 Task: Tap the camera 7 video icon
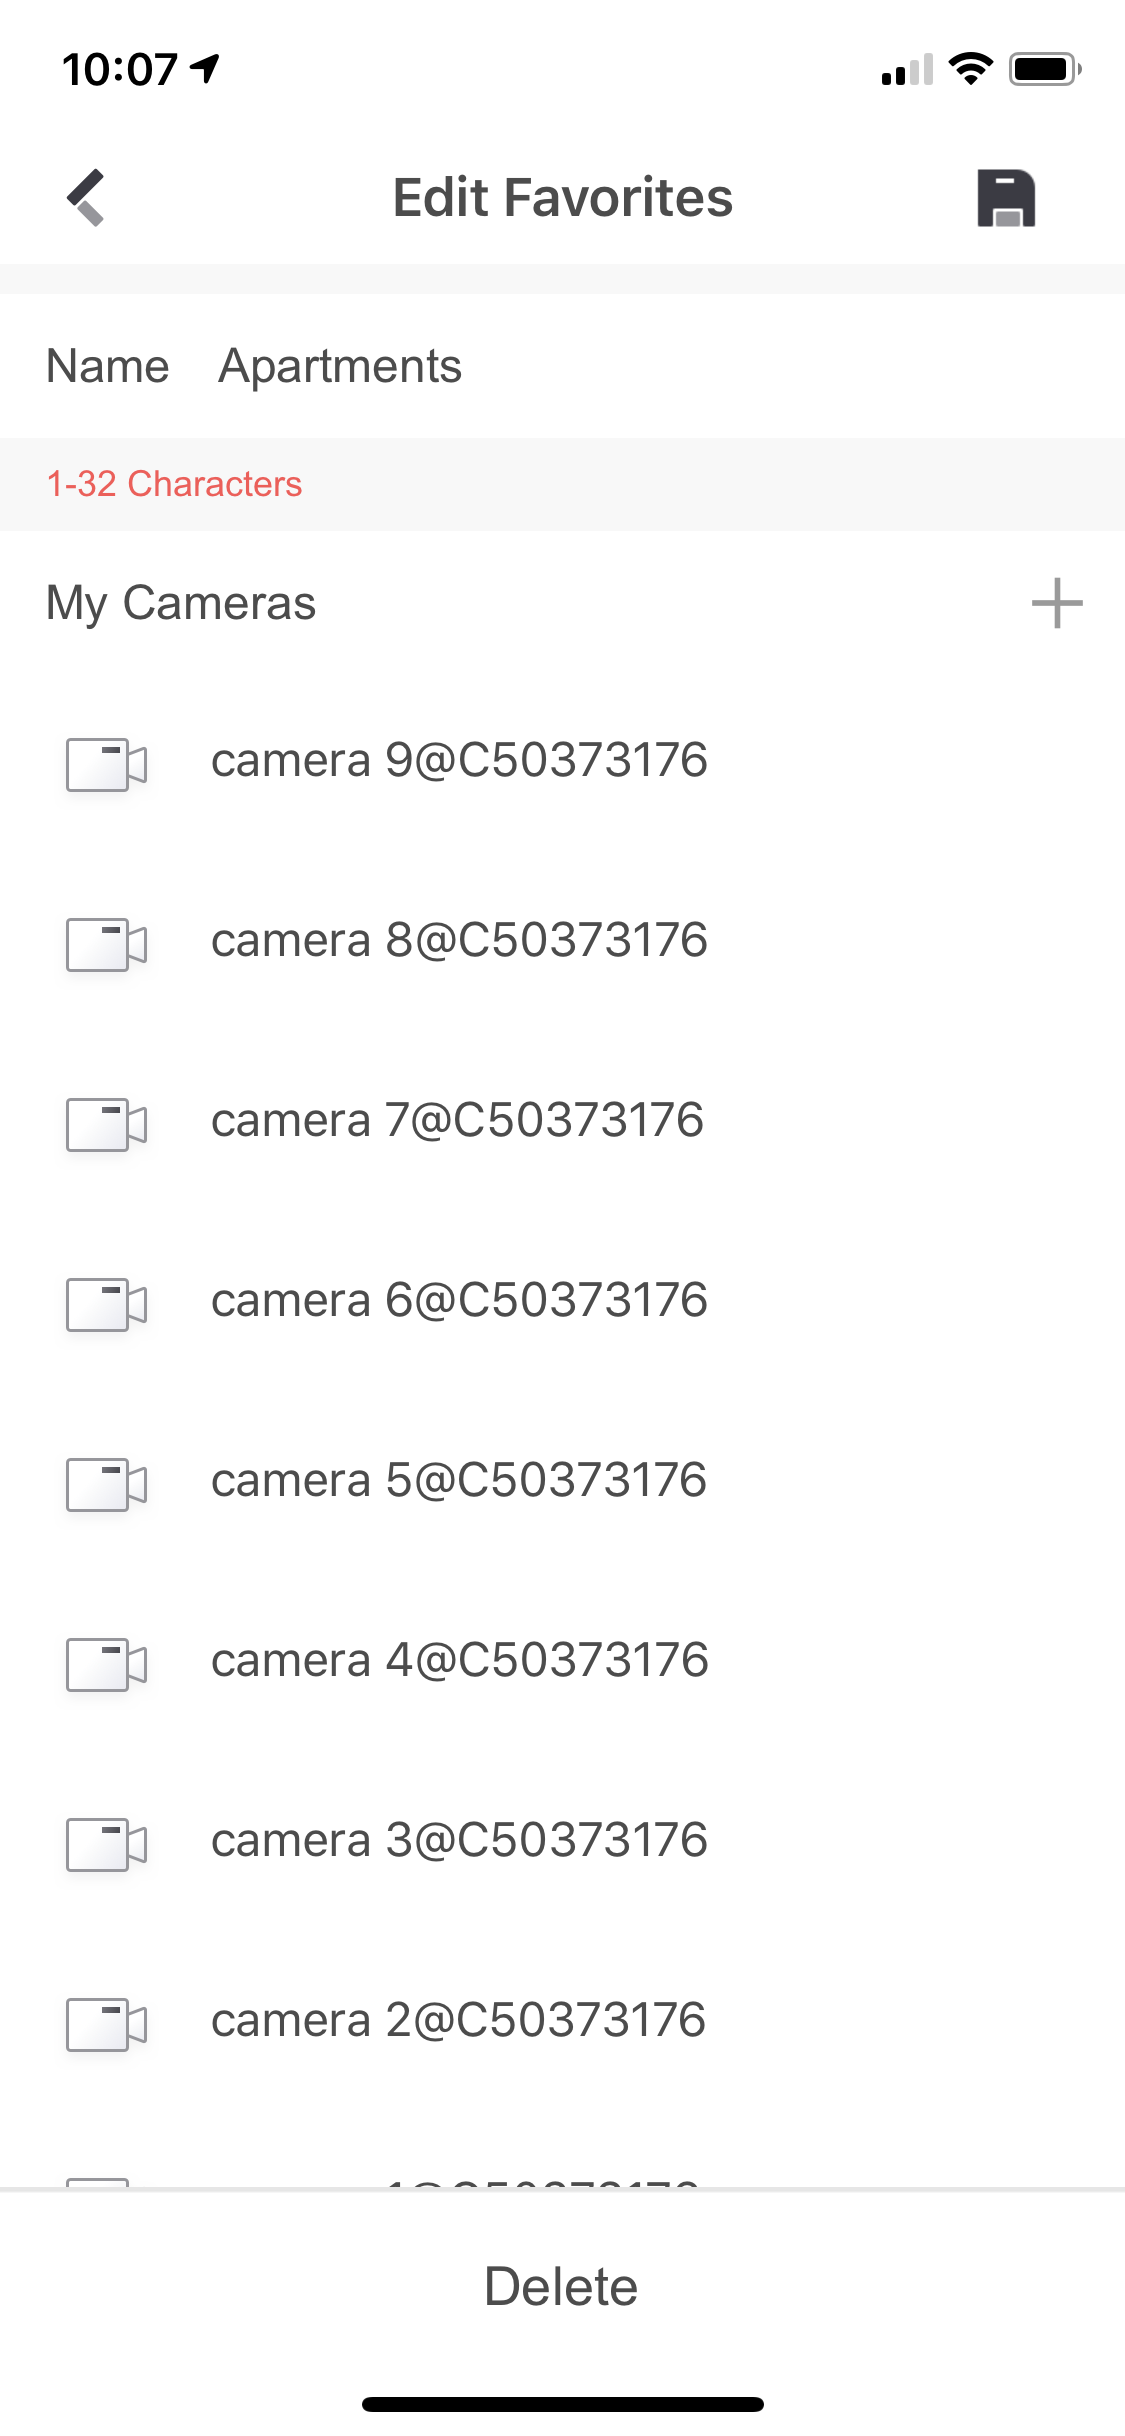pyautogui.click(x=106, y=1124)
